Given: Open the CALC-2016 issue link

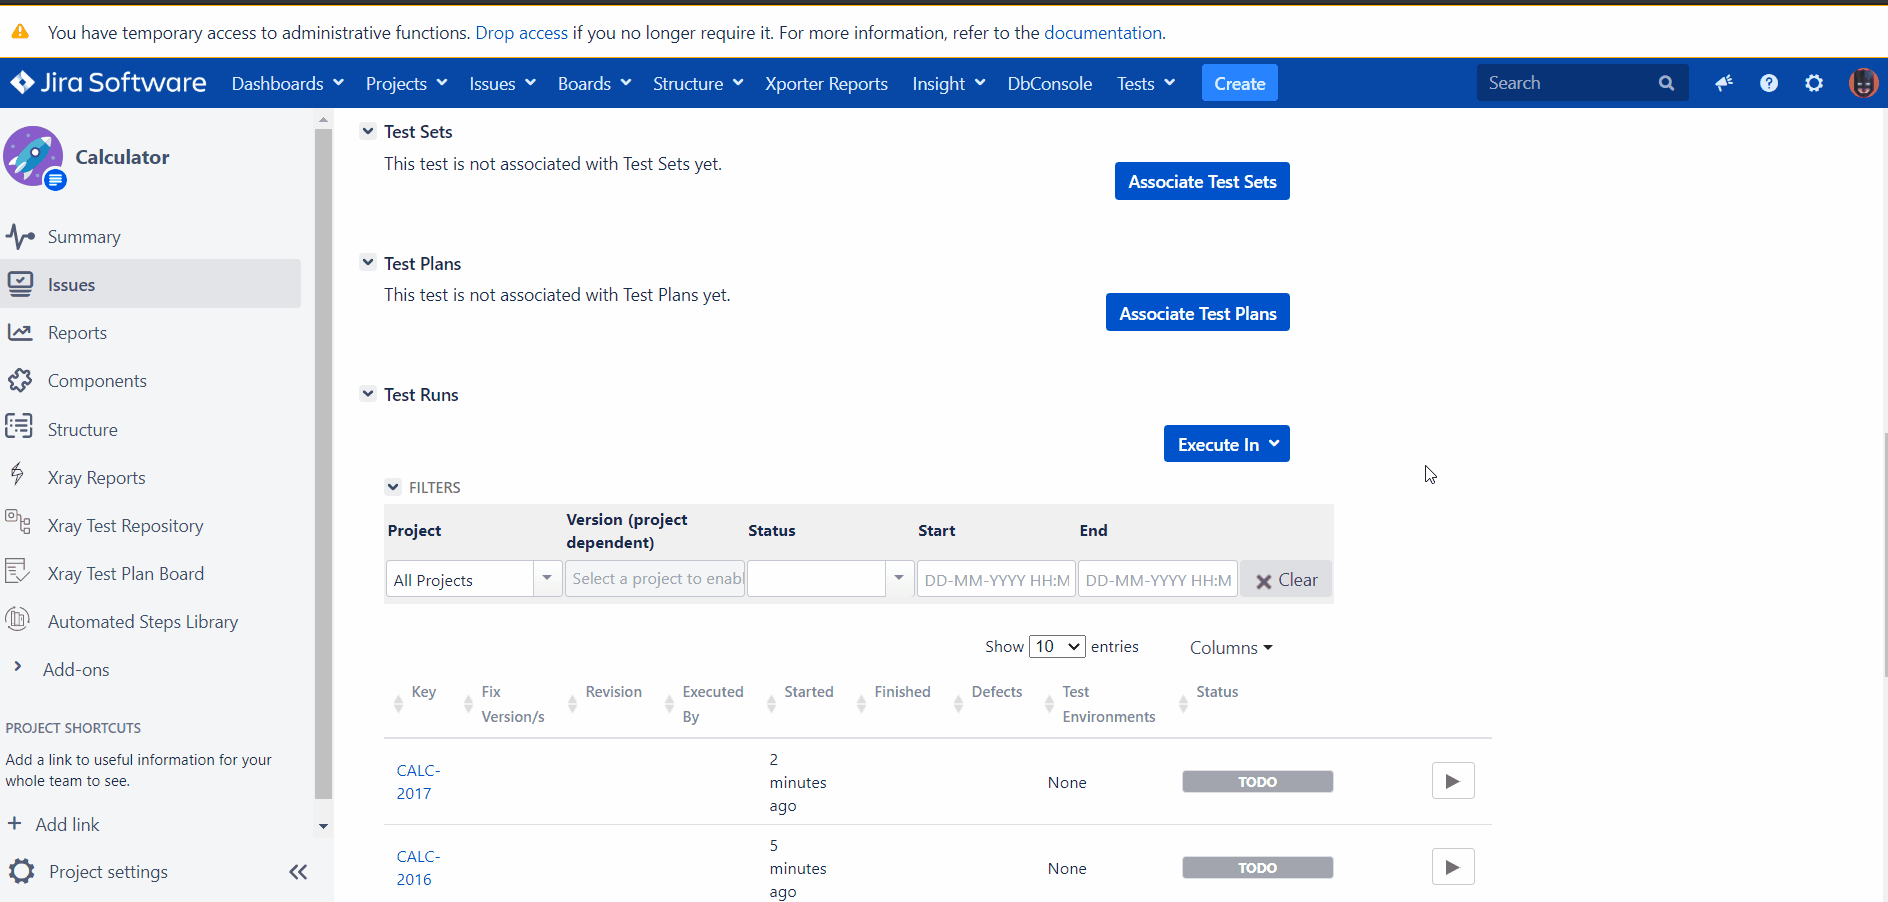Looking at the screenshot, I should pyautogui.click(x=415, y=868).
